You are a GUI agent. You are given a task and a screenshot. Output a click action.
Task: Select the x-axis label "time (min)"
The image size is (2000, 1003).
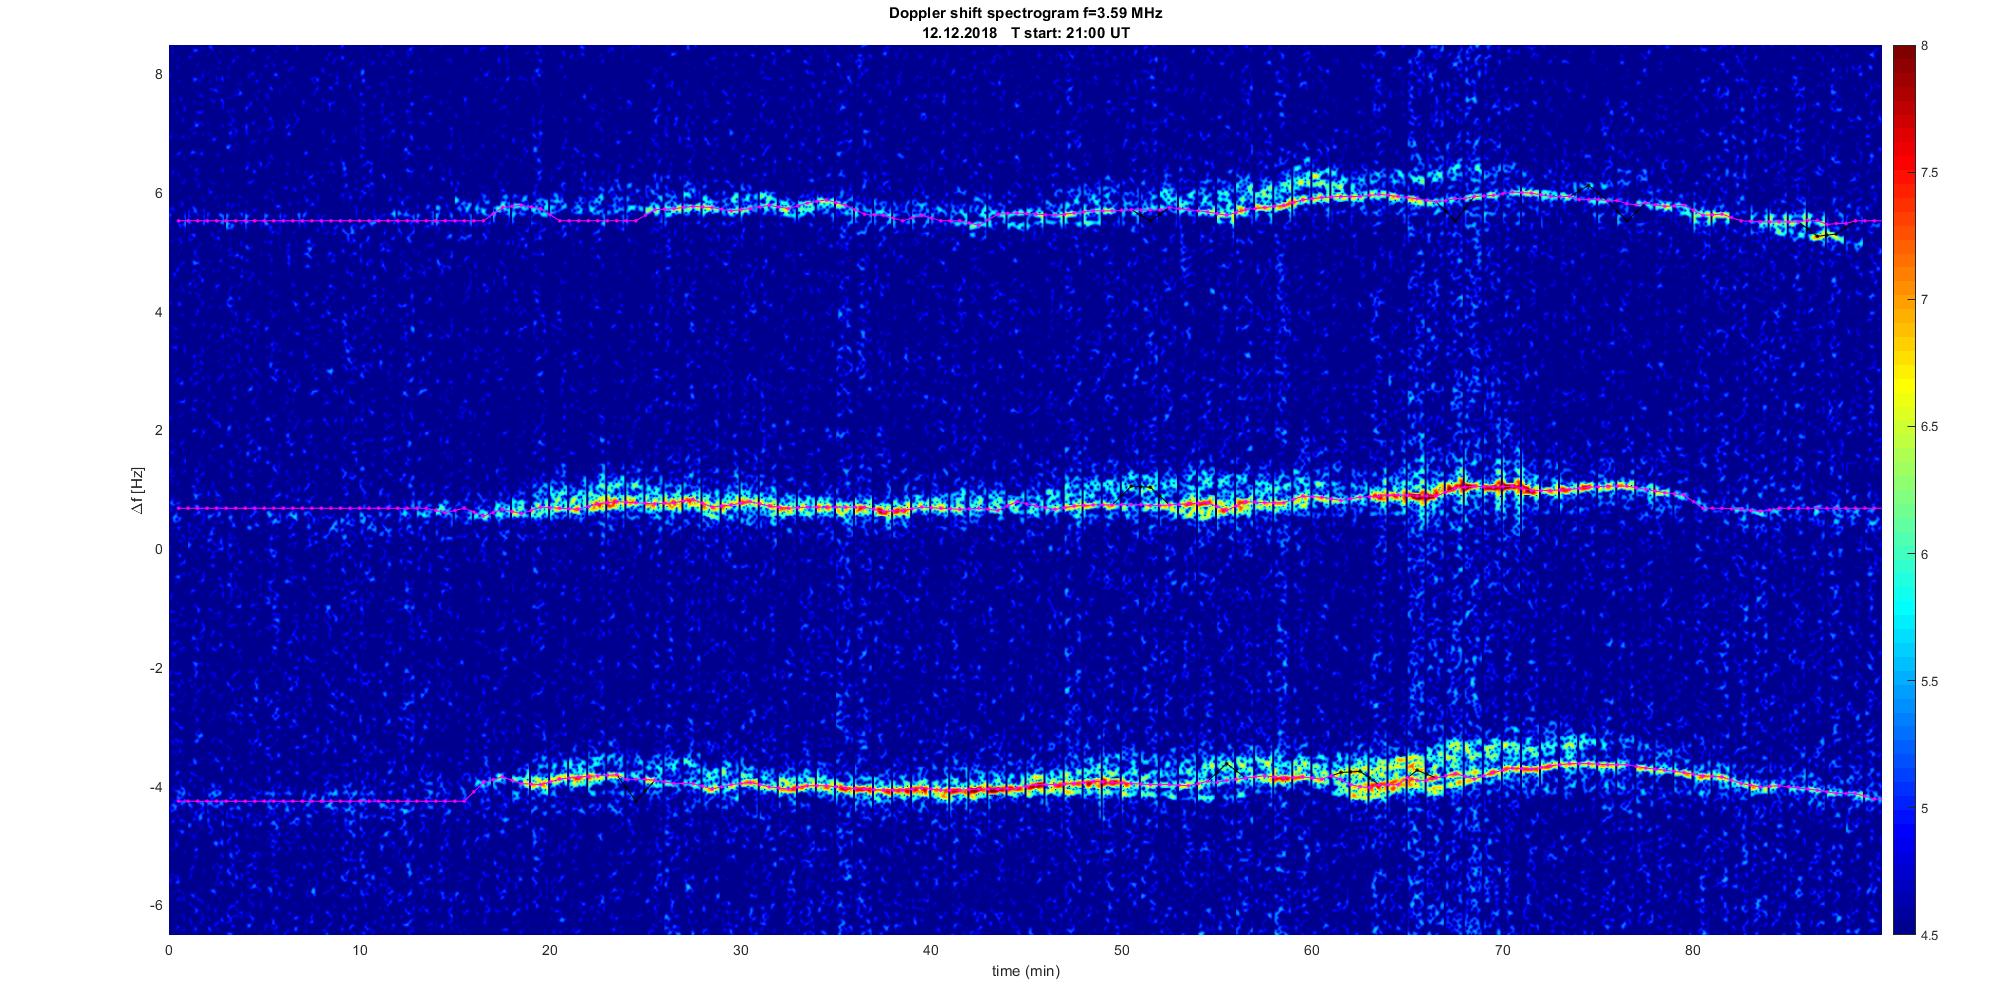pyautogui.click(x=1025, y=971)
